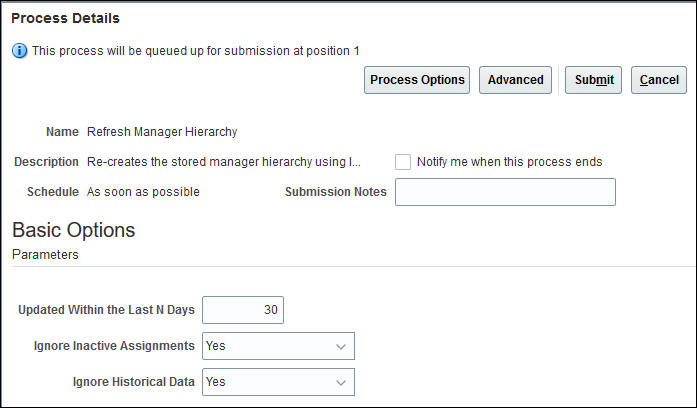Click the 'As soon as possible' schedule value
This screenshot has height=408, width=697.
click(x=143, y=192)
